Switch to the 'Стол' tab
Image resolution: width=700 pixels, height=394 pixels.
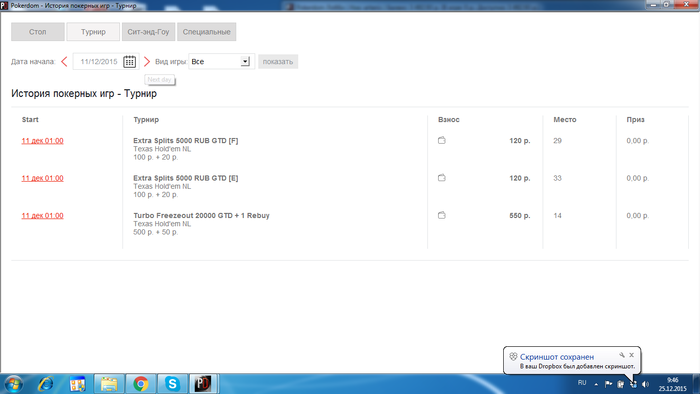tap(38, 32)
